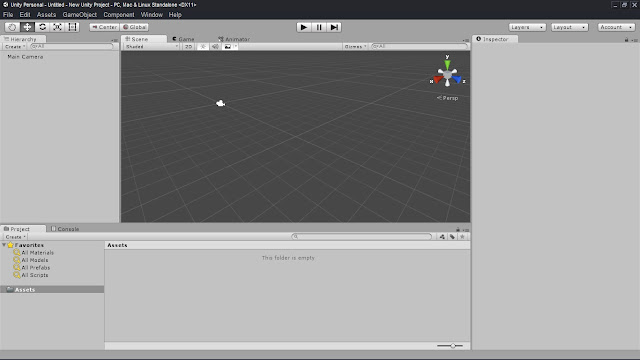Select the Move tool

[x=27, y=27]
